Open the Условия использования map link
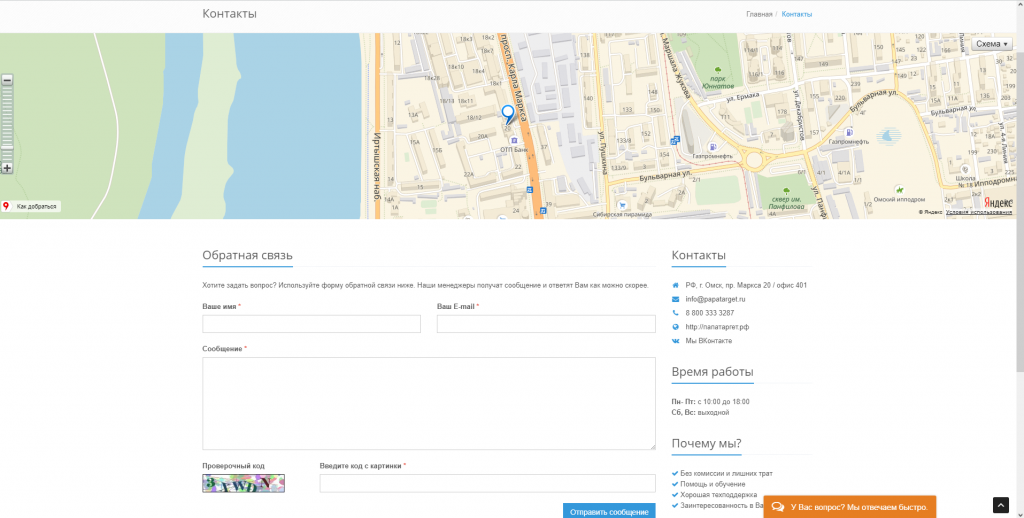The height and width of the screenshot is (518, 1024). [x=979, y=212]
